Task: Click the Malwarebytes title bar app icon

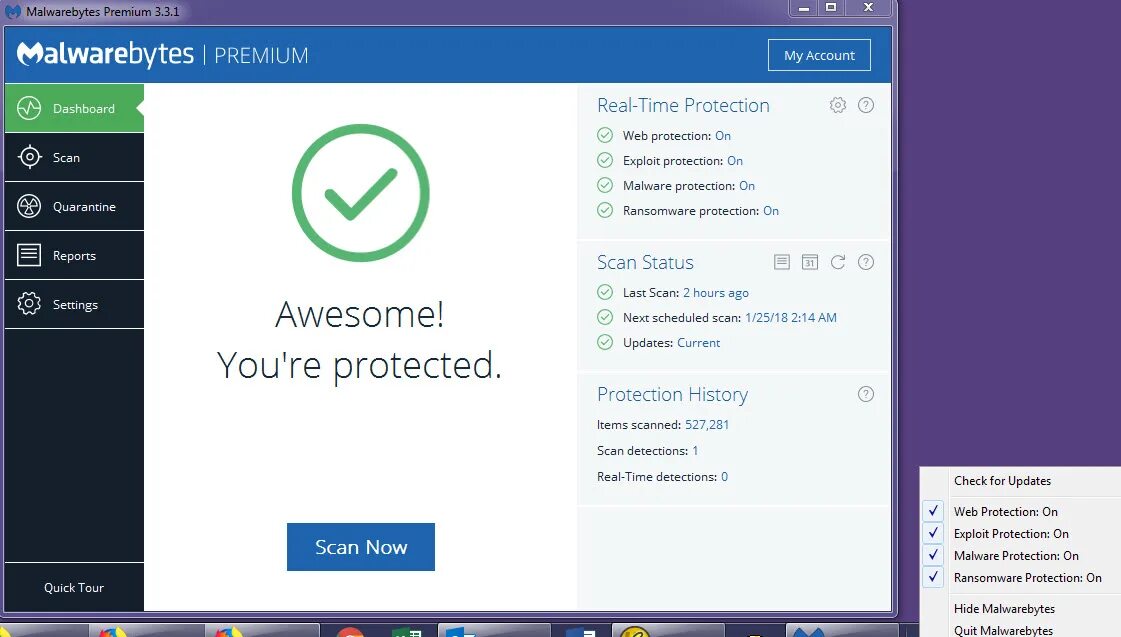Action: [x=13, y=11]
